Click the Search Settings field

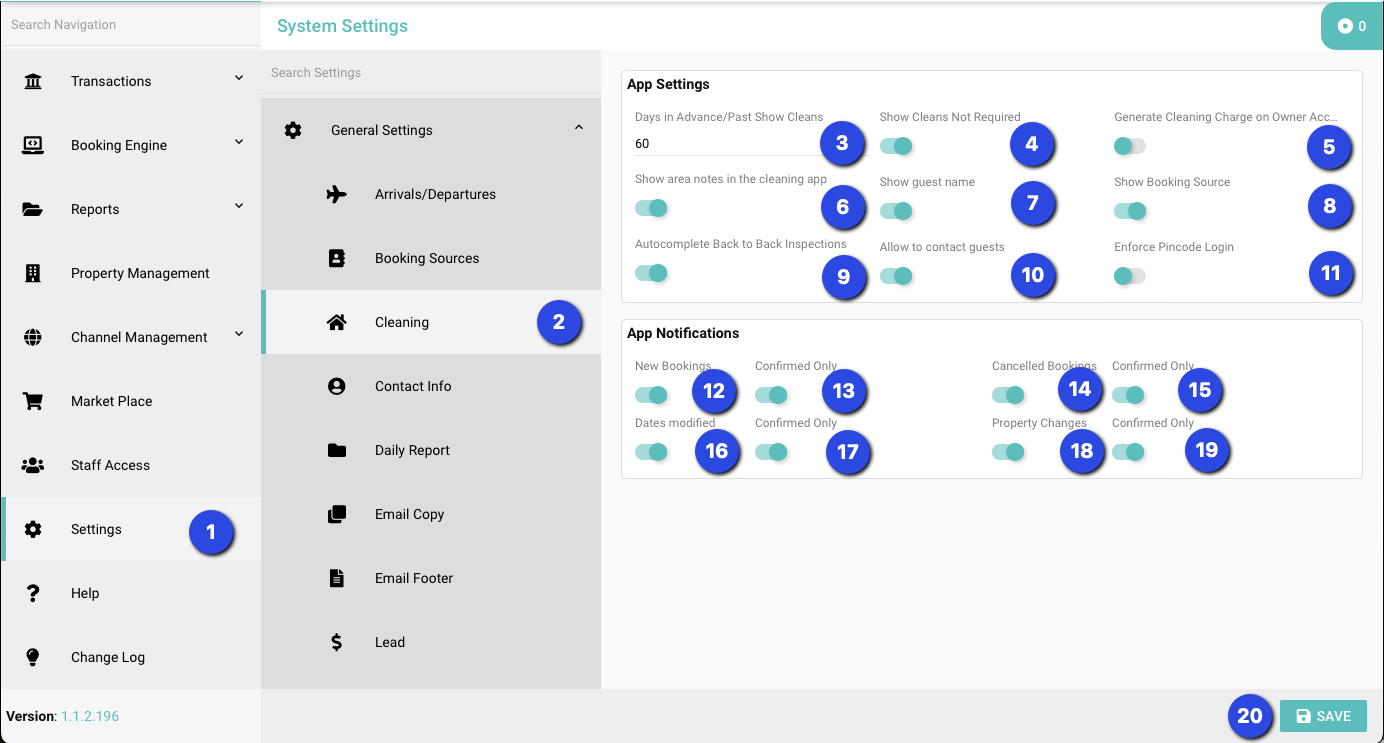430,73
